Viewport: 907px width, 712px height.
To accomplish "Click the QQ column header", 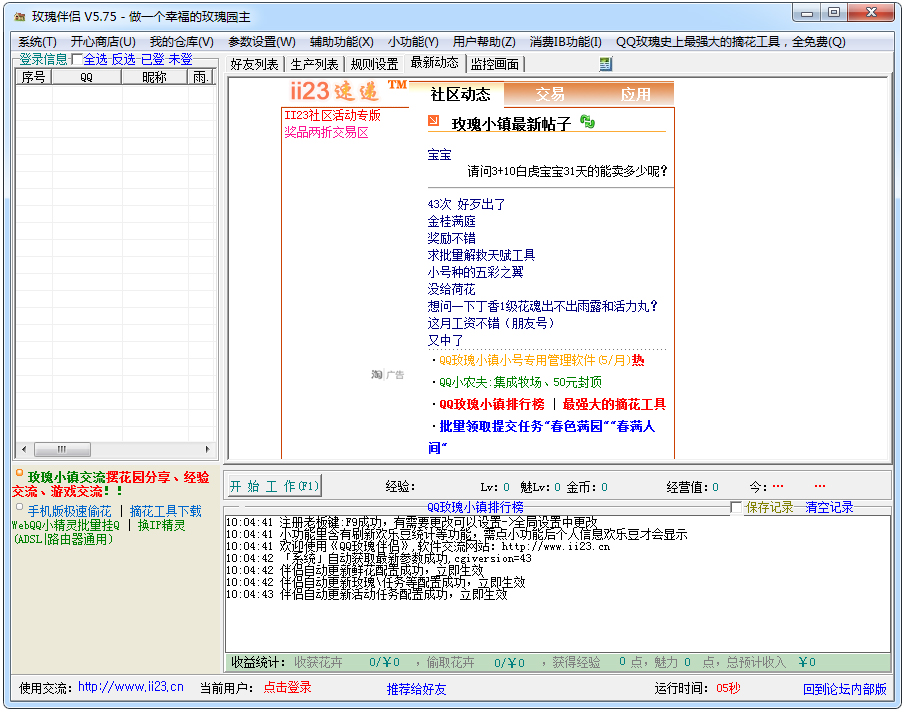I will [x=86, y=77].
